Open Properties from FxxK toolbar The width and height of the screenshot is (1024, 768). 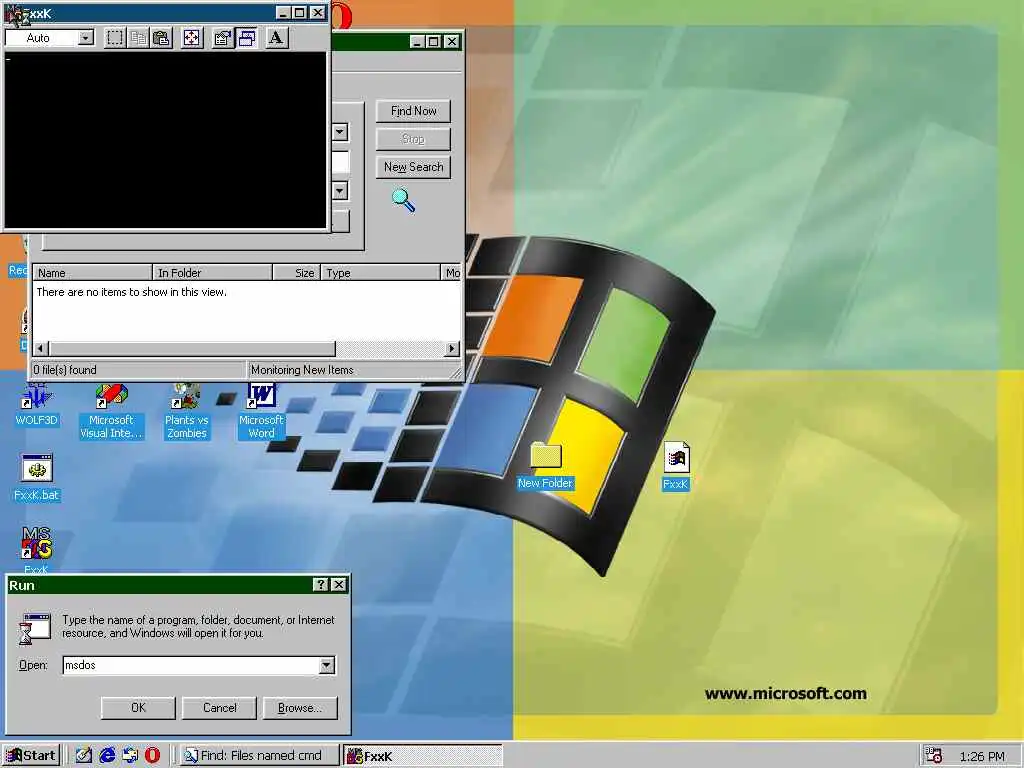pyautogui.click(x=223, y=38)
